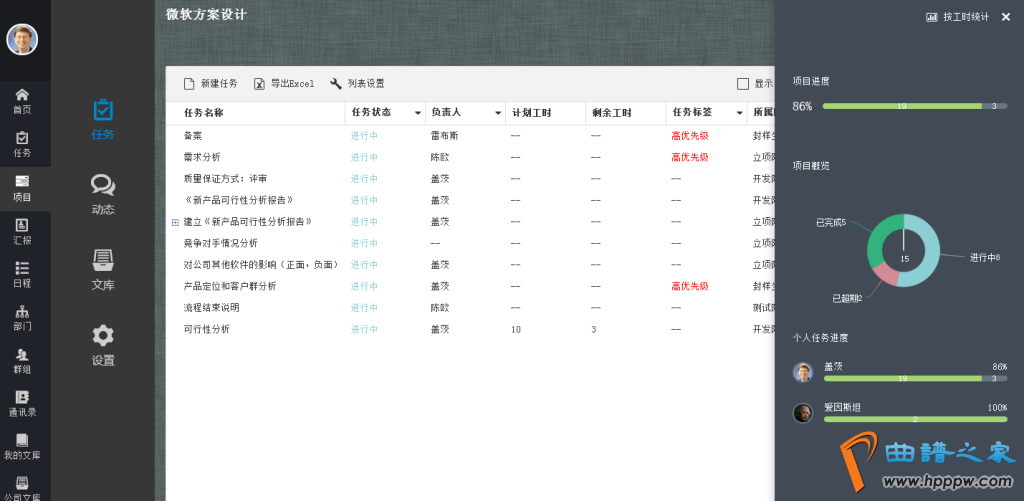1024x501 pixels.
Task: Tick the 显示 checkbox above task table
Action: pos(742,84)
